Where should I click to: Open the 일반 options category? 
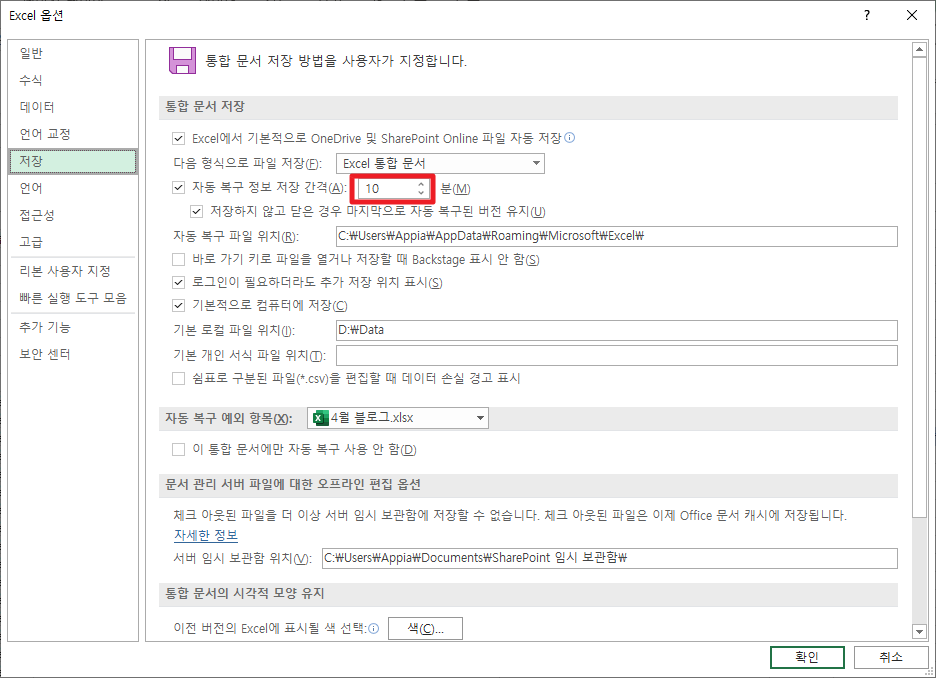pos(73,53)
